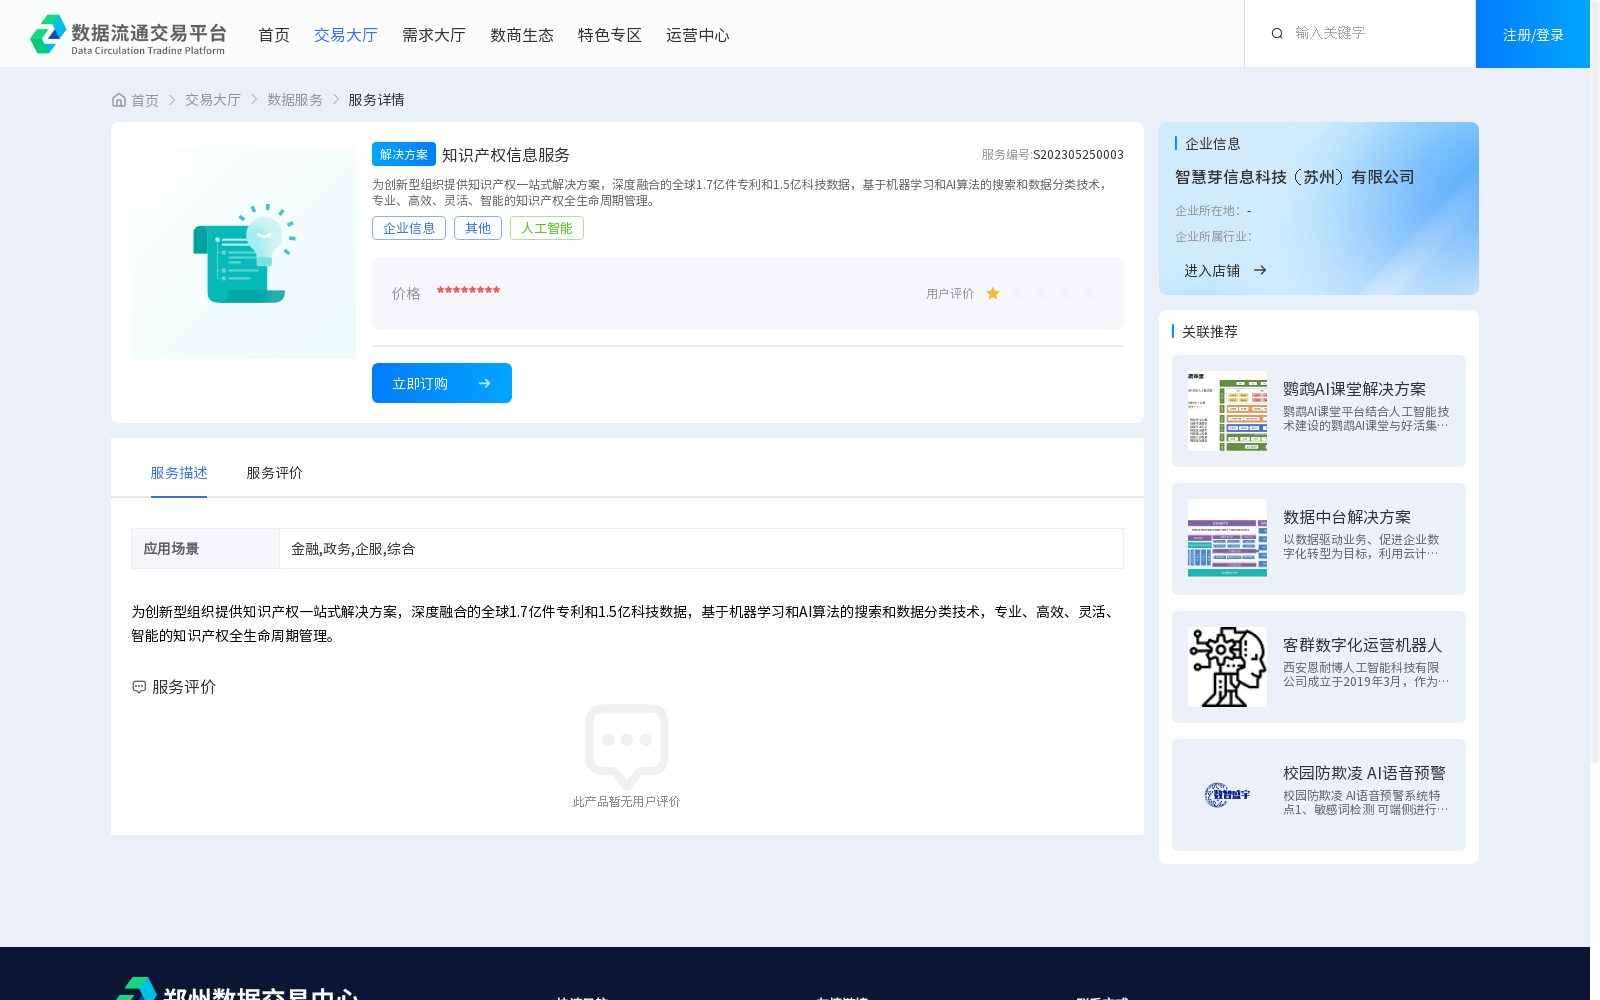1600x1000 pixels.
Task: Click the fourth rating star
Action: [x=1065, y=293]
